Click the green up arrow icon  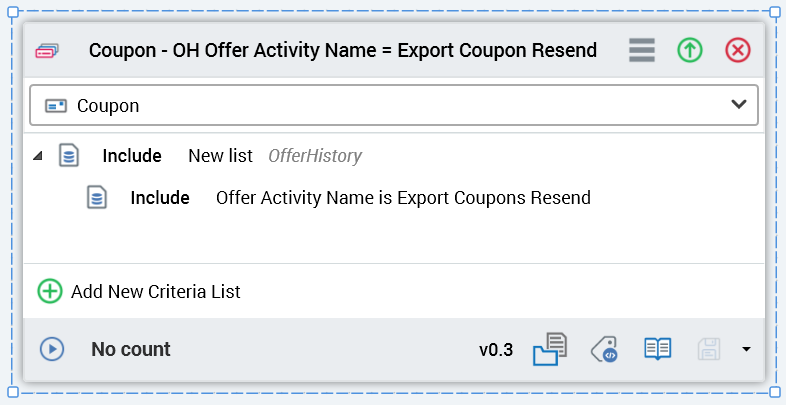click(x=690, y=50)
